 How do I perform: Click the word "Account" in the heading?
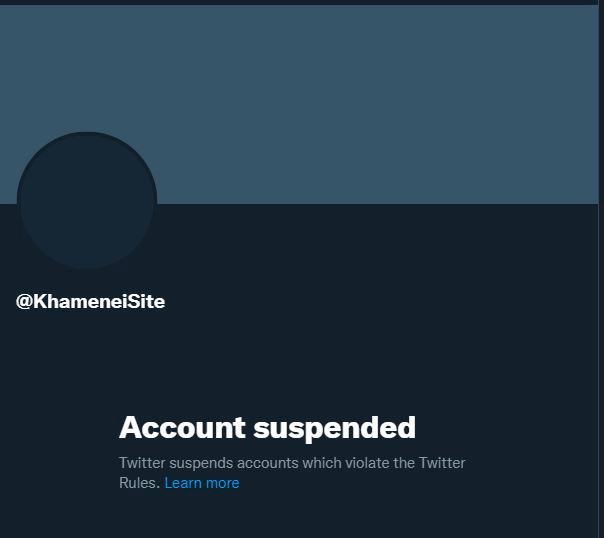pyautogui.click(x=182, y=427)
